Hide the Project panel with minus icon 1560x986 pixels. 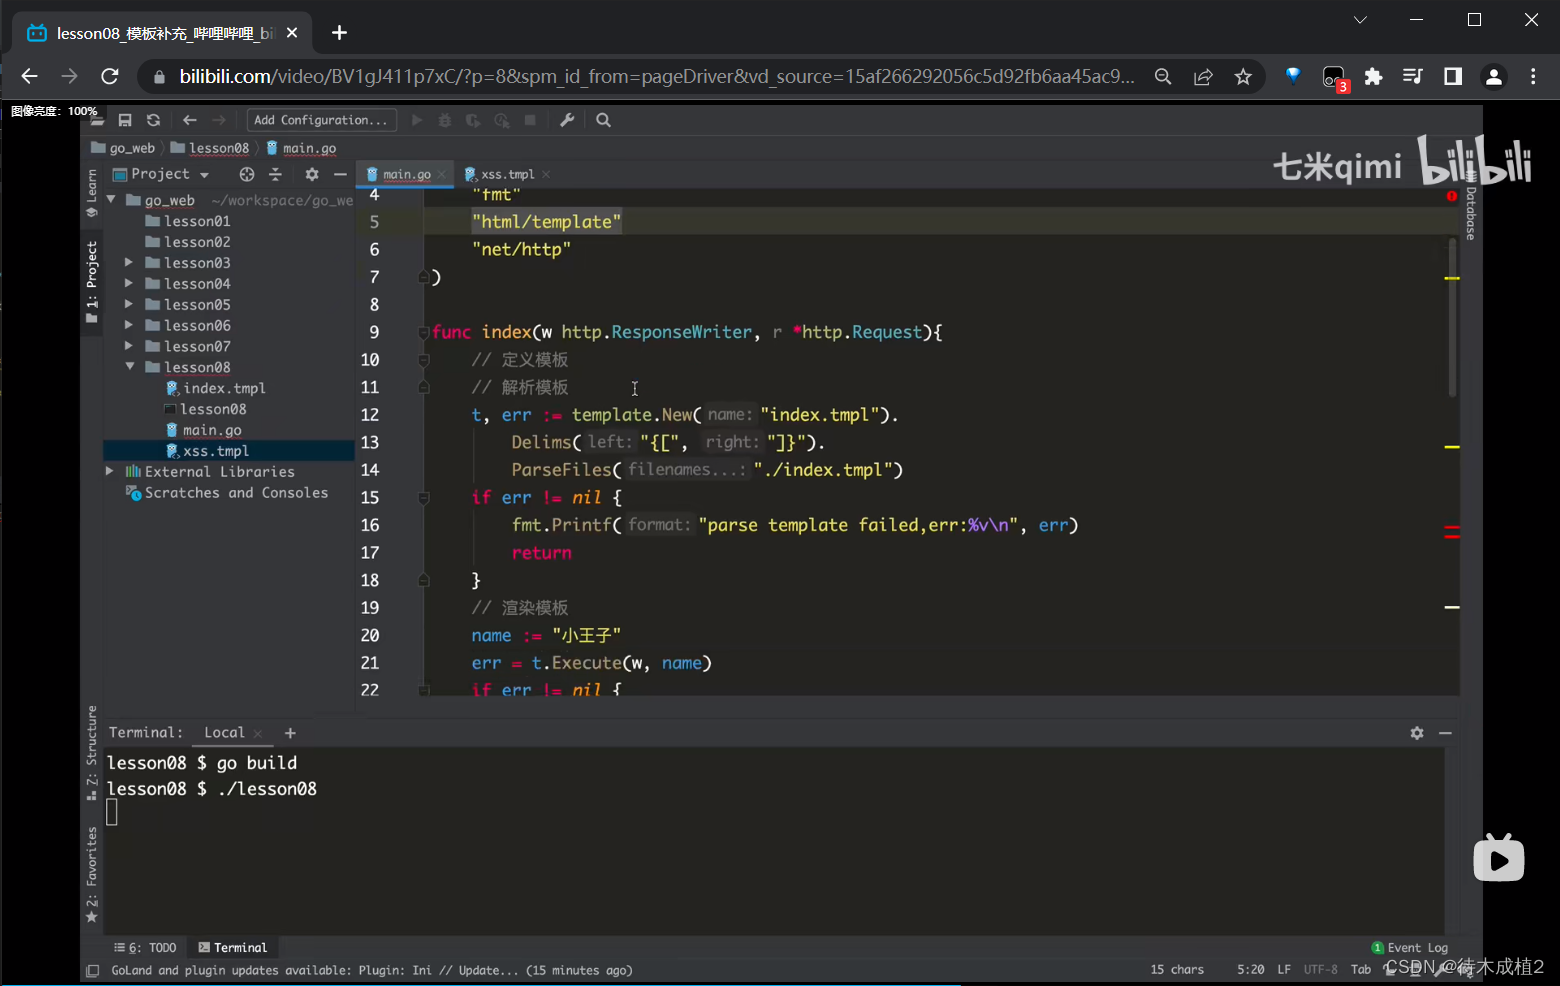(x=340, y=174)
